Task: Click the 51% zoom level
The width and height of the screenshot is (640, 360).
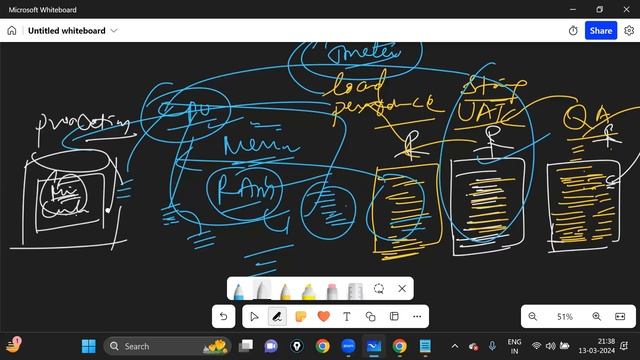Action: (x=564, y=317)
